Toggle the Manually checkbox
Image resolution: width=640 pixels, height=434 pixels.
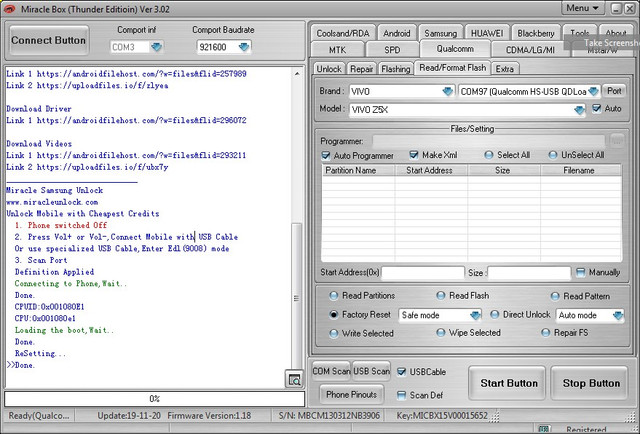tap(580, 272)
